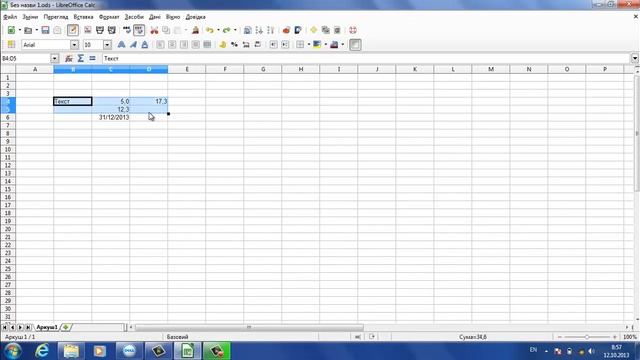Sort the selection descending

click(271, 30)
